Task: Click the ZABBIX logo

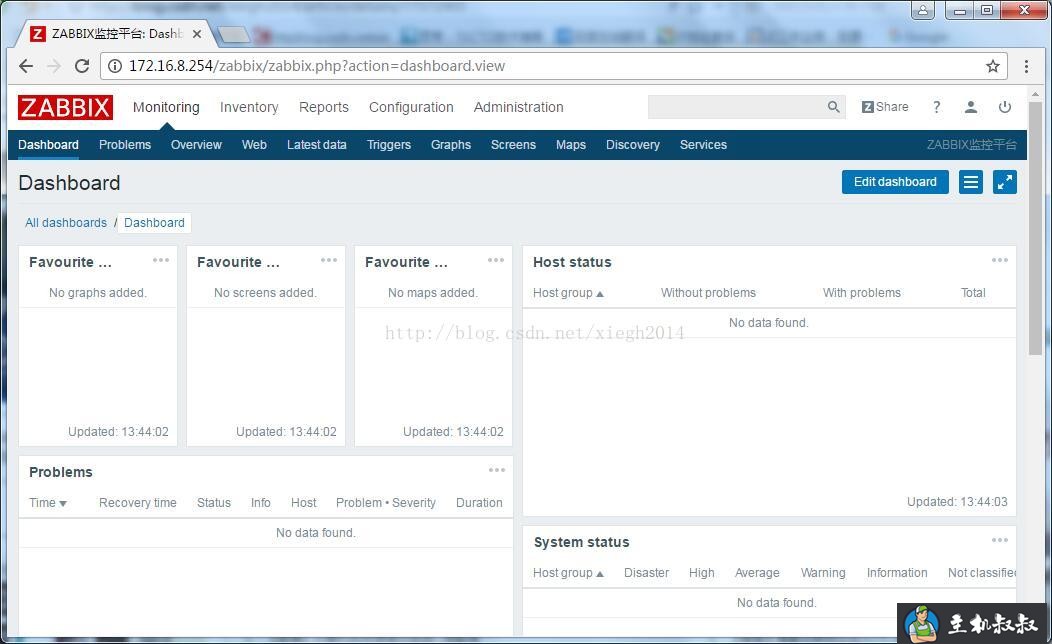Action: pos(64,107)
